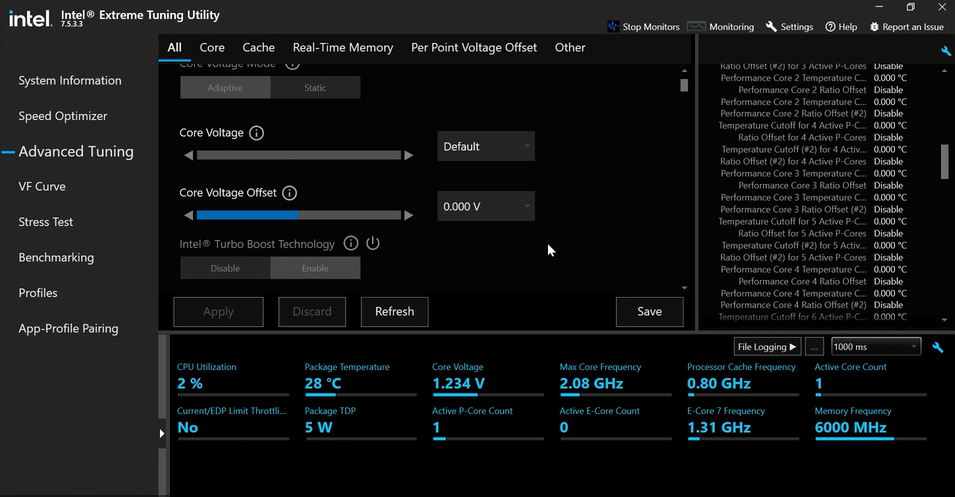The width and height of the screenshot is (955, 497).
Task: Click scroll up arrow of tuning panel
Action: point(684,71)
